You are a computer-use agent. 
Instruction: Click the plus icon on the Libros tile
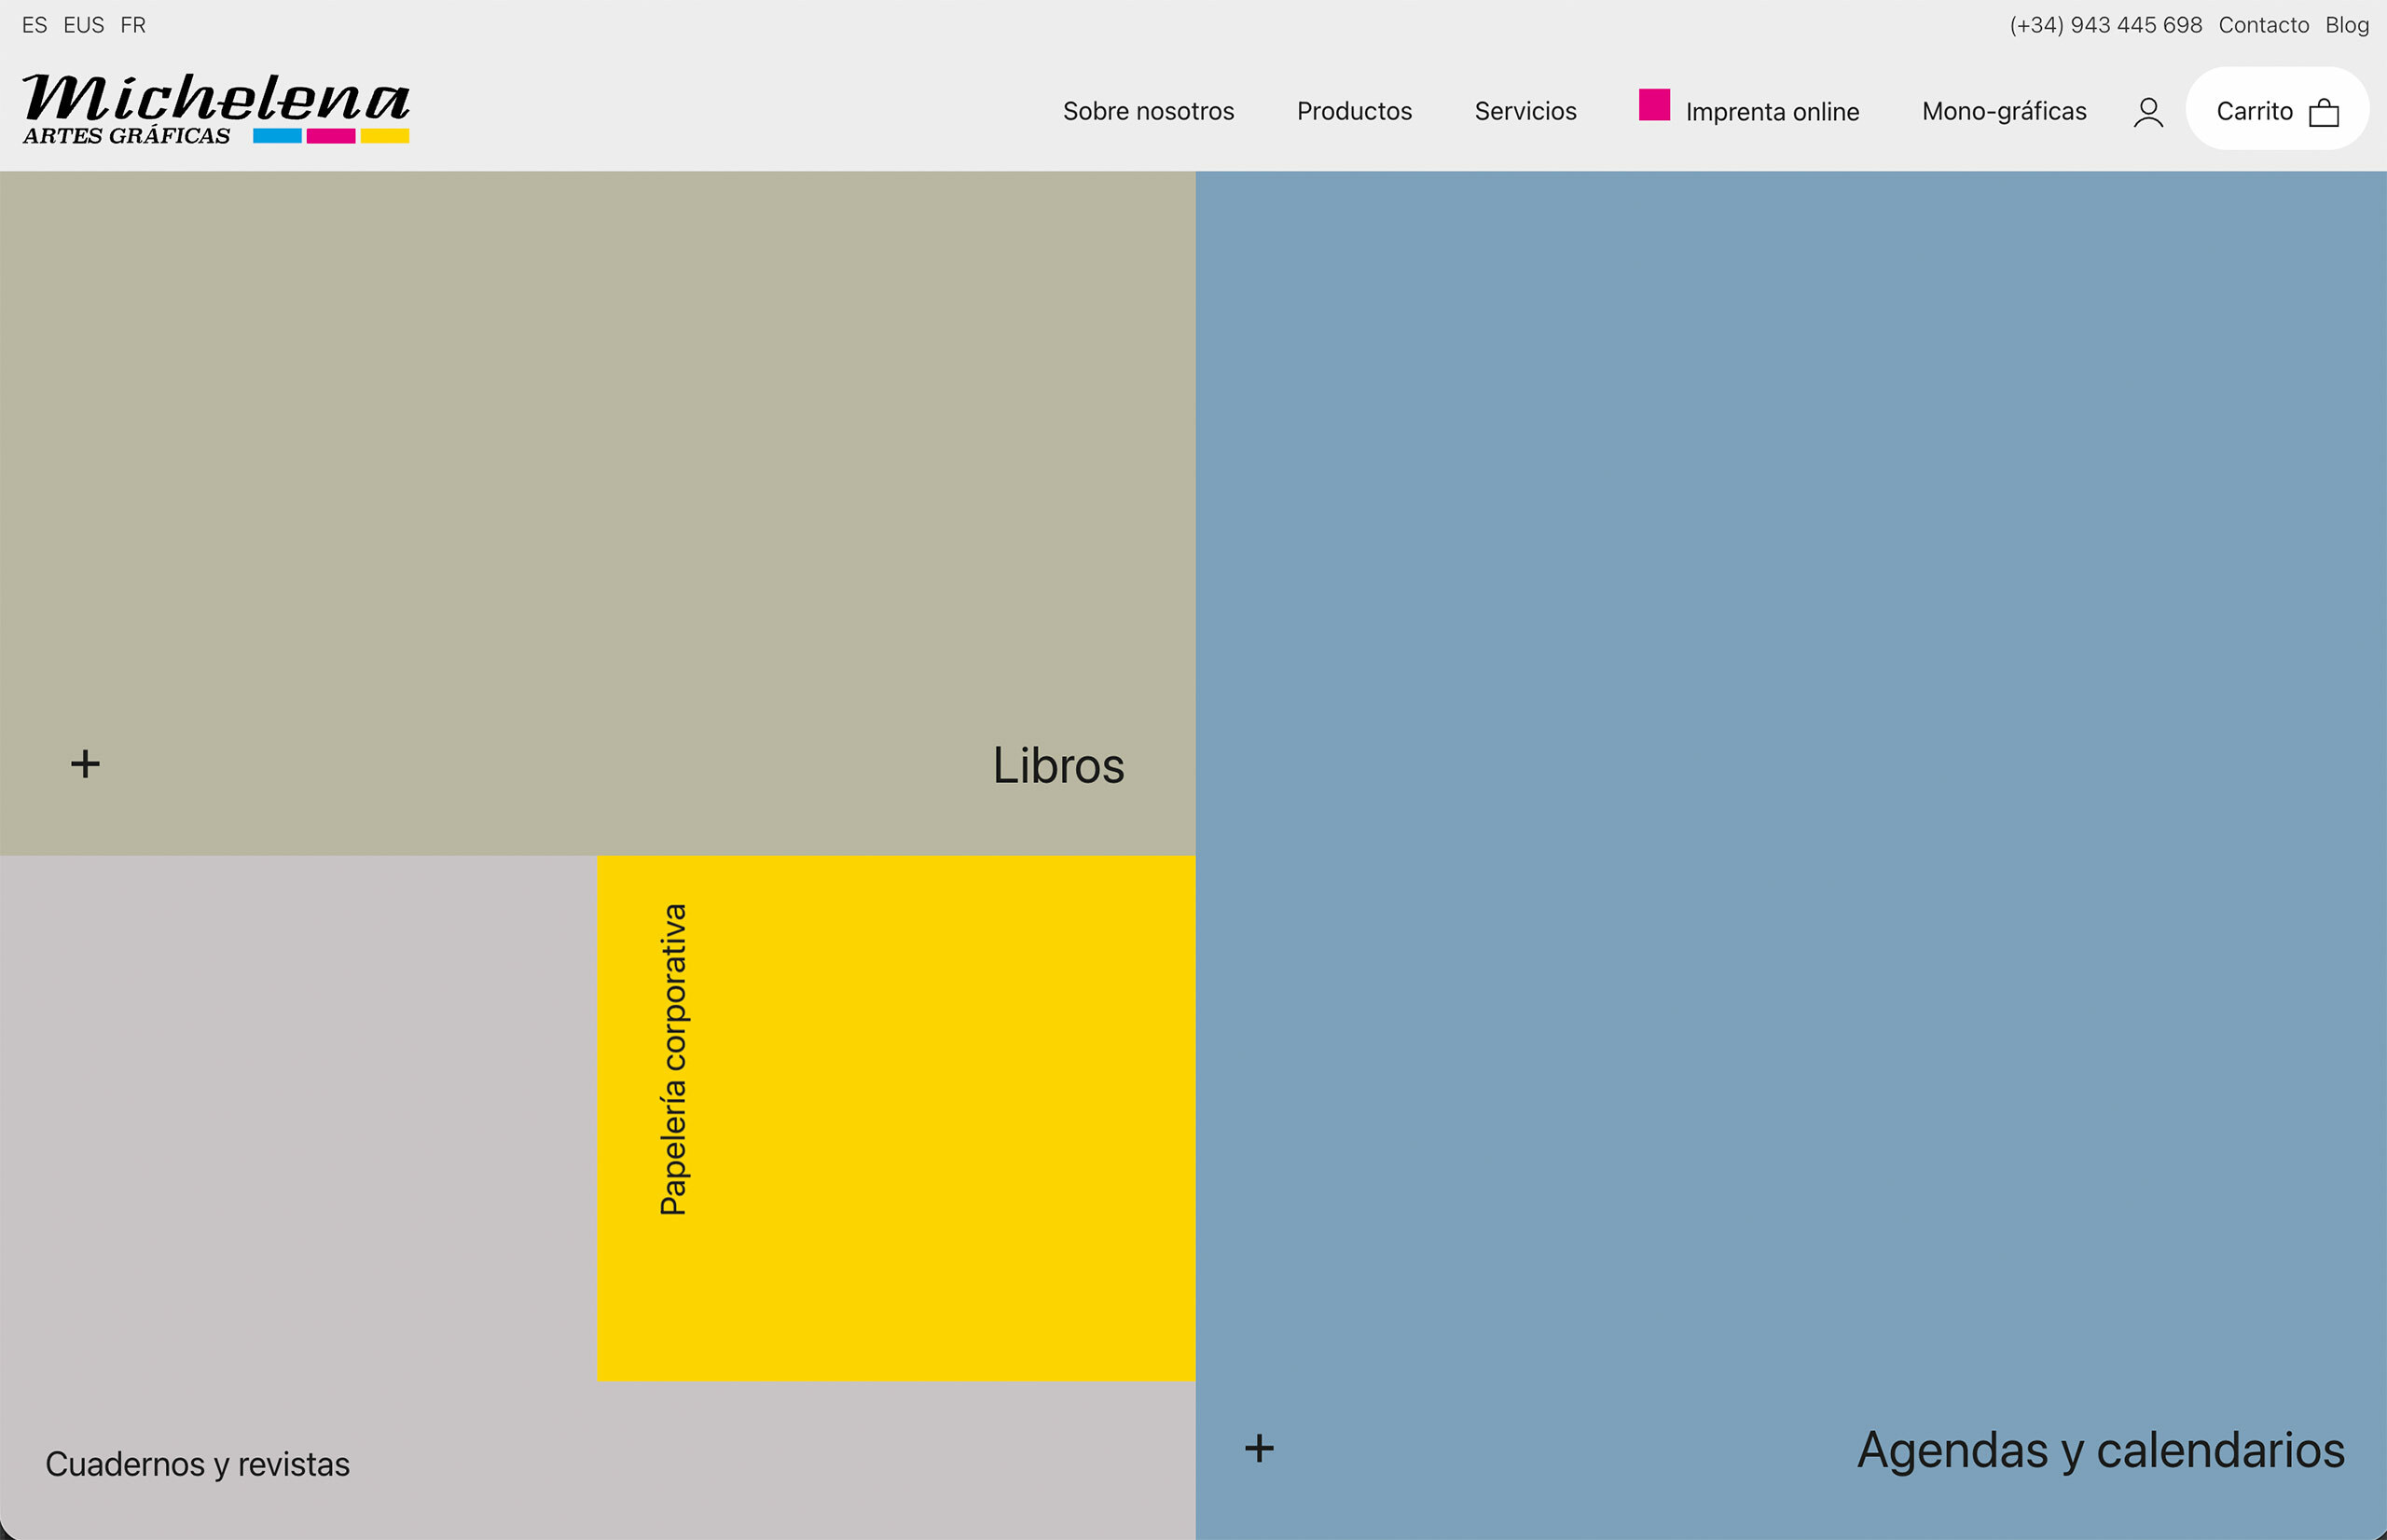pyautogui.click(x=84, y=764)
